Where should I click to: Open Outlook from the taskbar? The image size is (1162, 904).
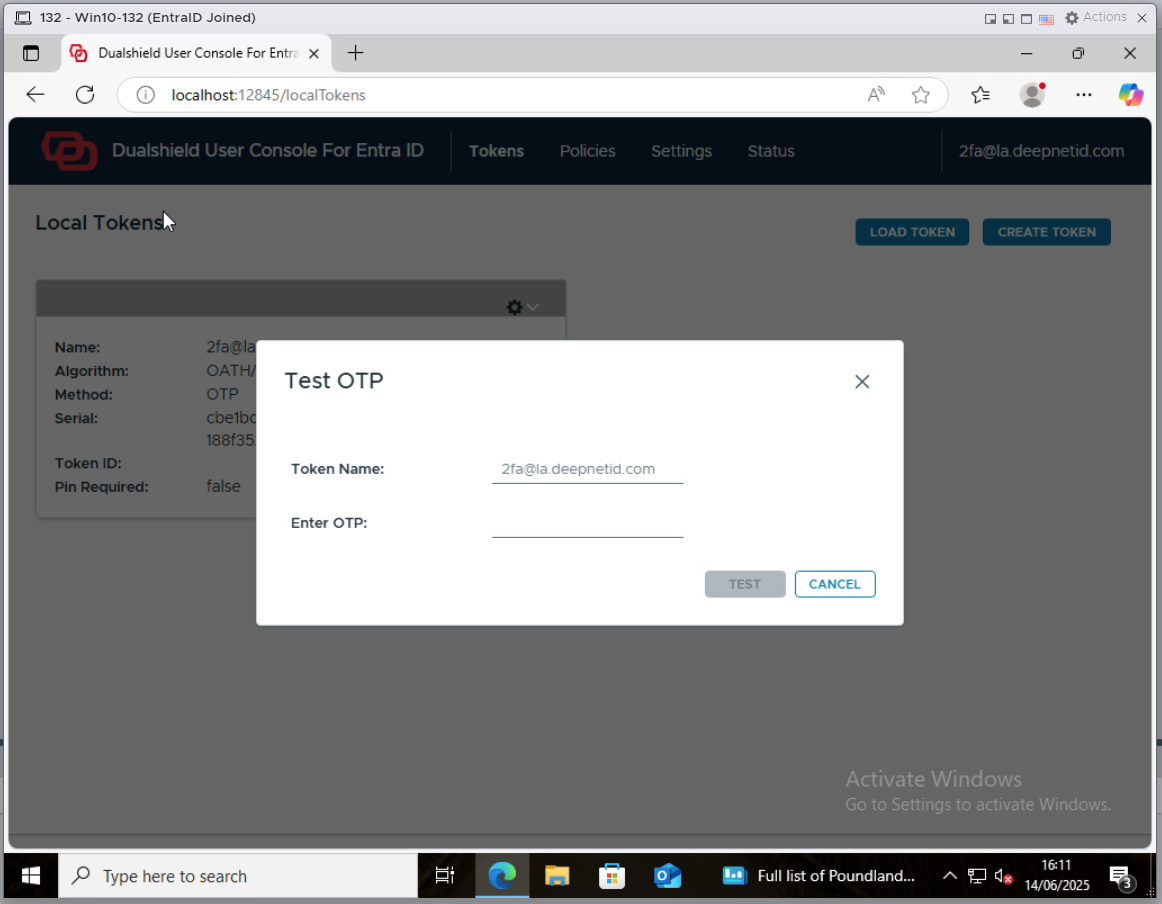click(666, 876)
